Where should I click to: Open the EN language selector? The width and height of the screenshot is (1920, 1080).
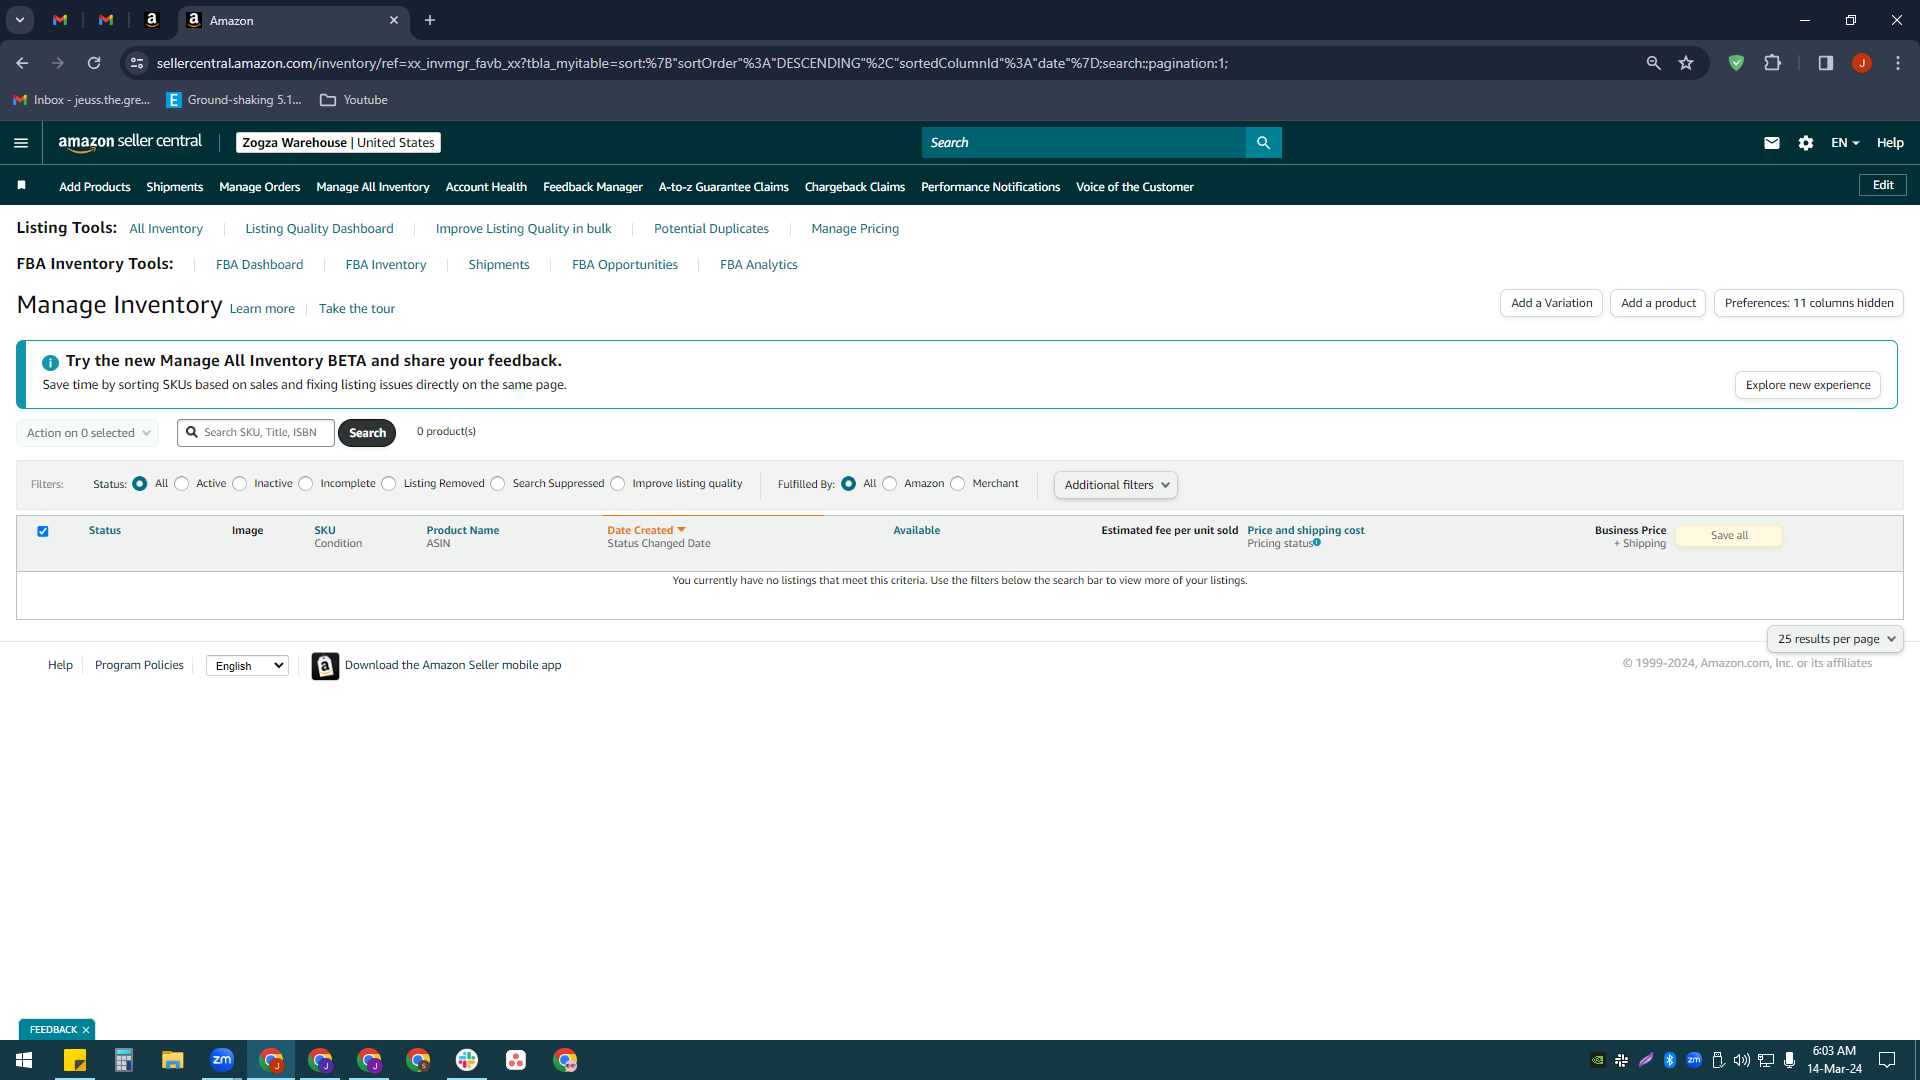1845,143
